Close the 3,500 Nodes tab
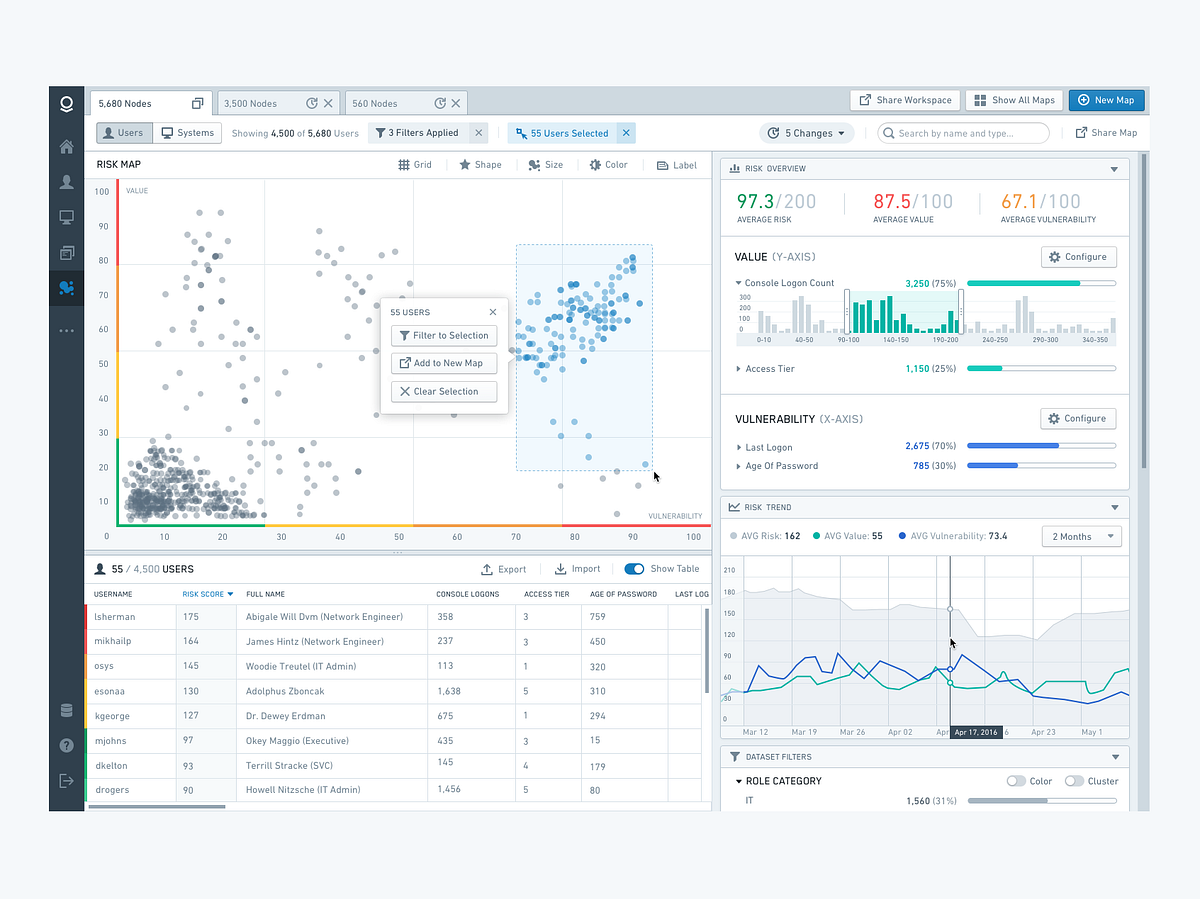Viewport: 1200px width, 899px height. pos(328,103)
